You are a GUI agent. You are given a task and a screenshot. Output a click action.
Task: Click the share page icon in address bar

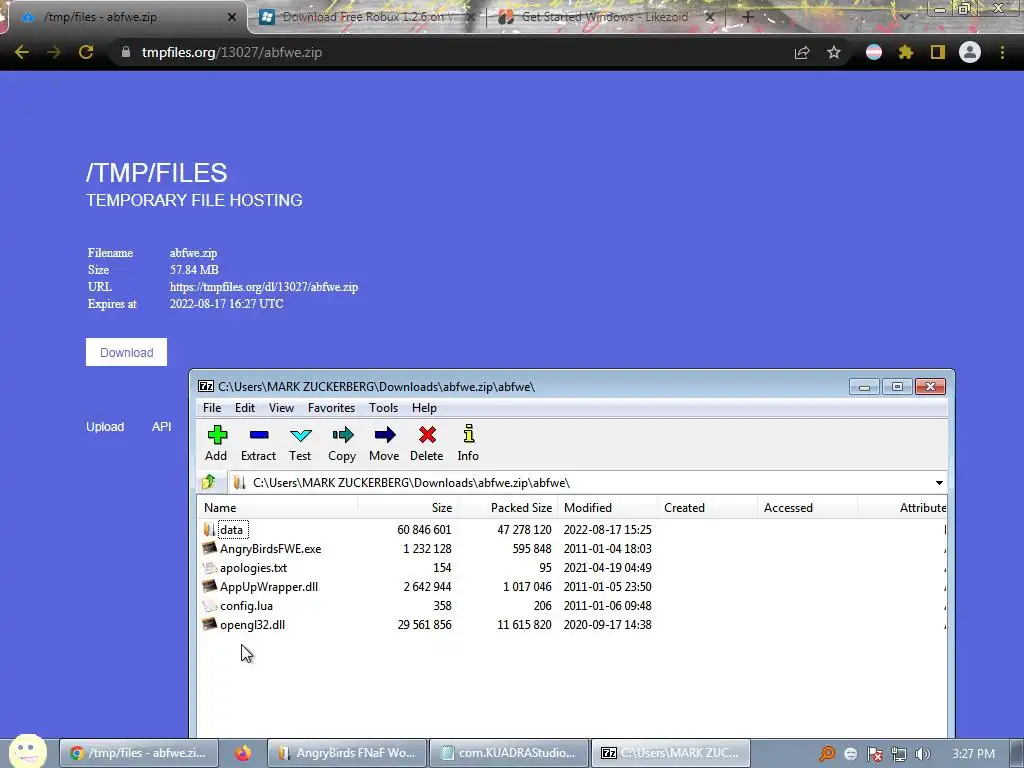(802, 52)
